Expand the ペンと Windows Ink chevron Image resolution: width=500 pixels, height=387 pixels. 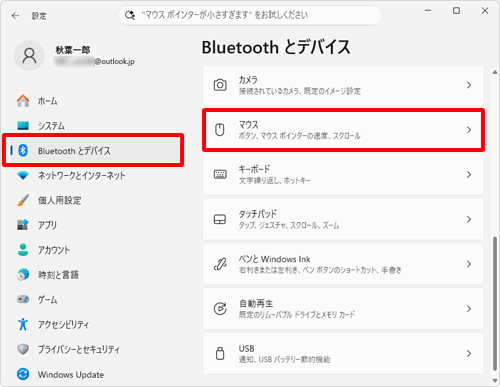pos(469,264)
